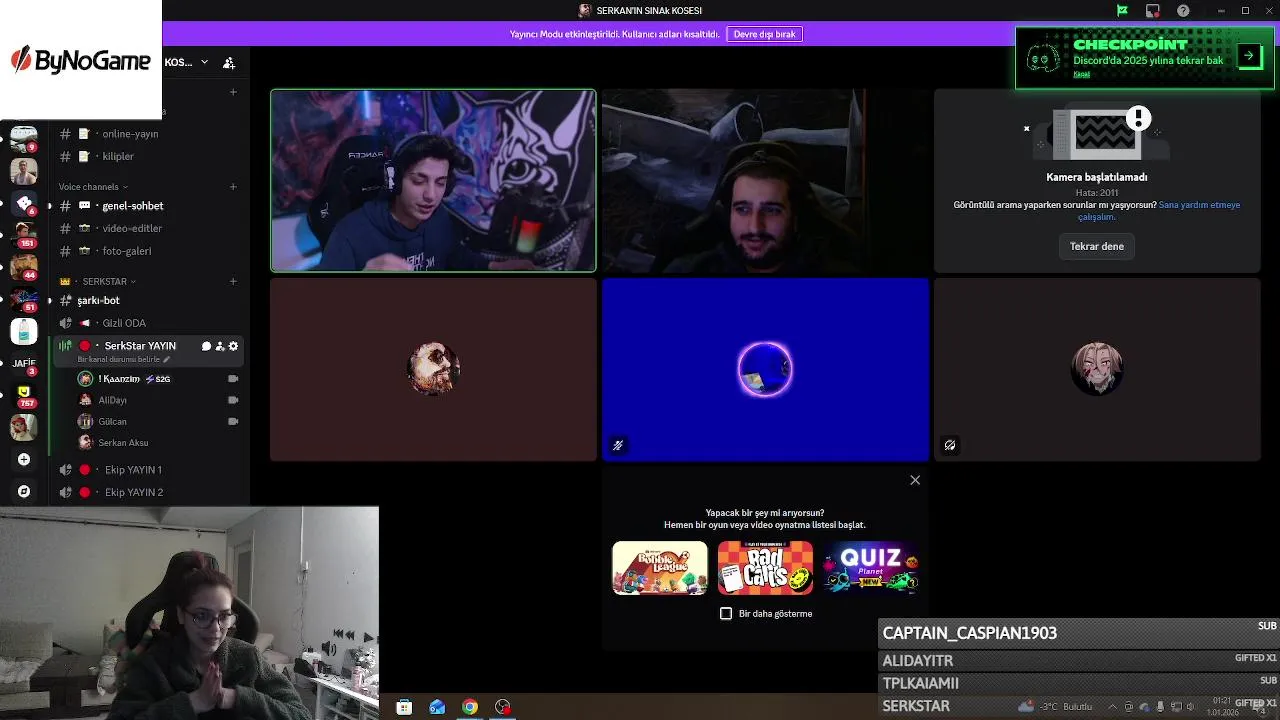Open the Discover servers compass icon

(24, 492)
